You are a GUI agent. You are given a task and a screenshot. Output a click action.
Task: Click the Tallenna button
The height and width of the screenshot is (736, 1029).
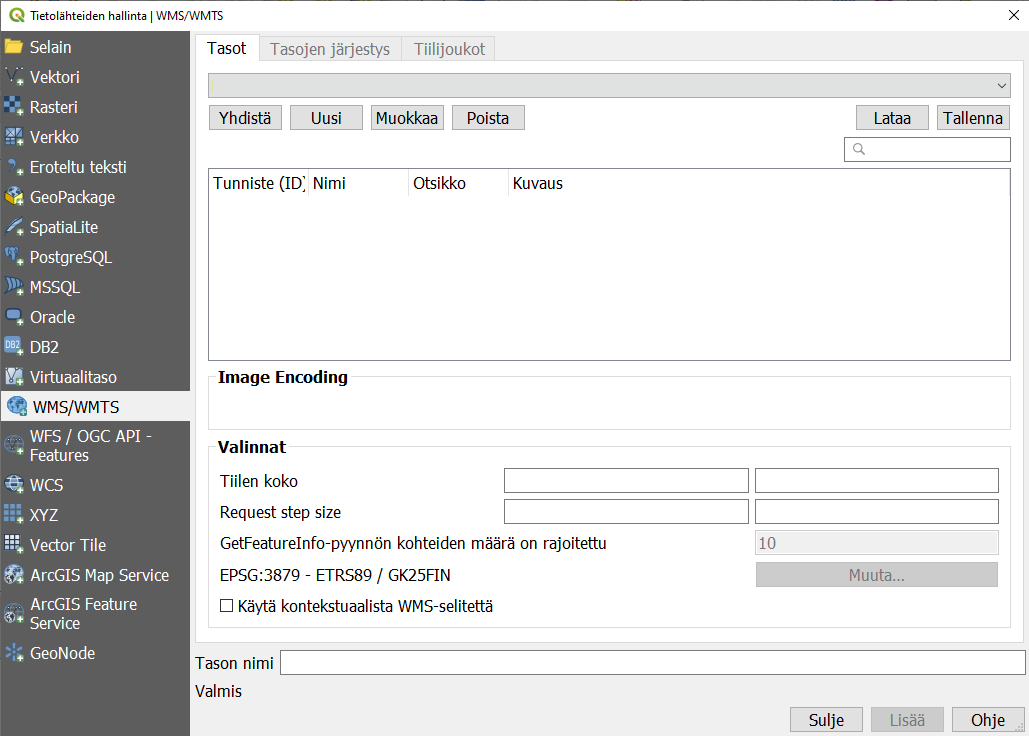(x=973, y=118)
